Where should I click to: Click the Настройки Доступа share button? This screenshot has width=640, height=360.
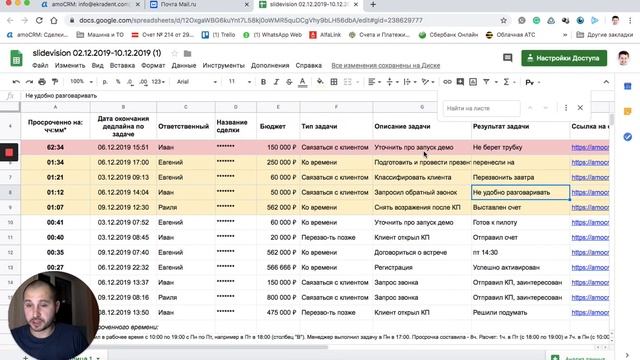pos(564,58)
